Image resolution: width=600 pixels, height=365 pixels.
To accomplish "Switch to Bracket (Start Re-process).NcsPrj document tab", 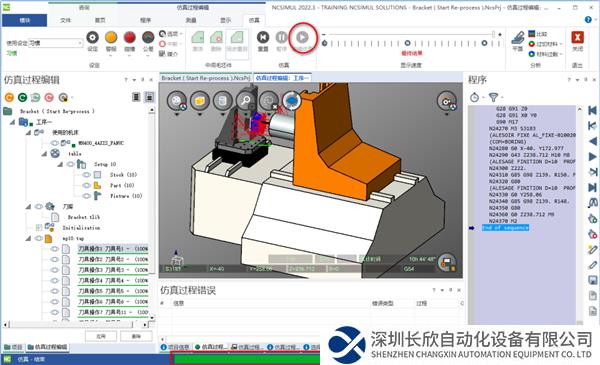I will (x=205, y=78).
